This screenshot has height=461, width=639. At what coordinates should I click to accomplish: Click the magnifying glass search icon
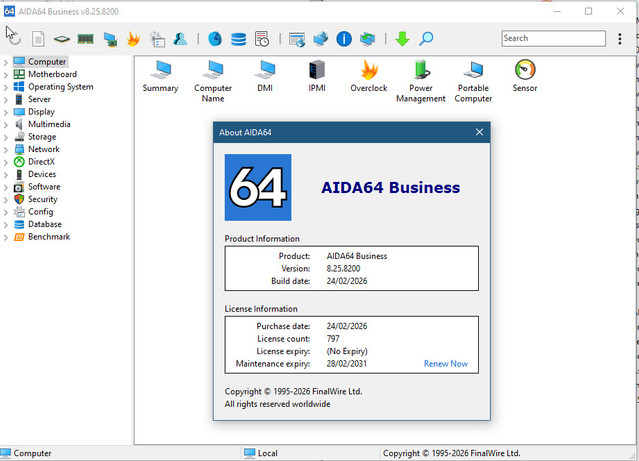426,39
